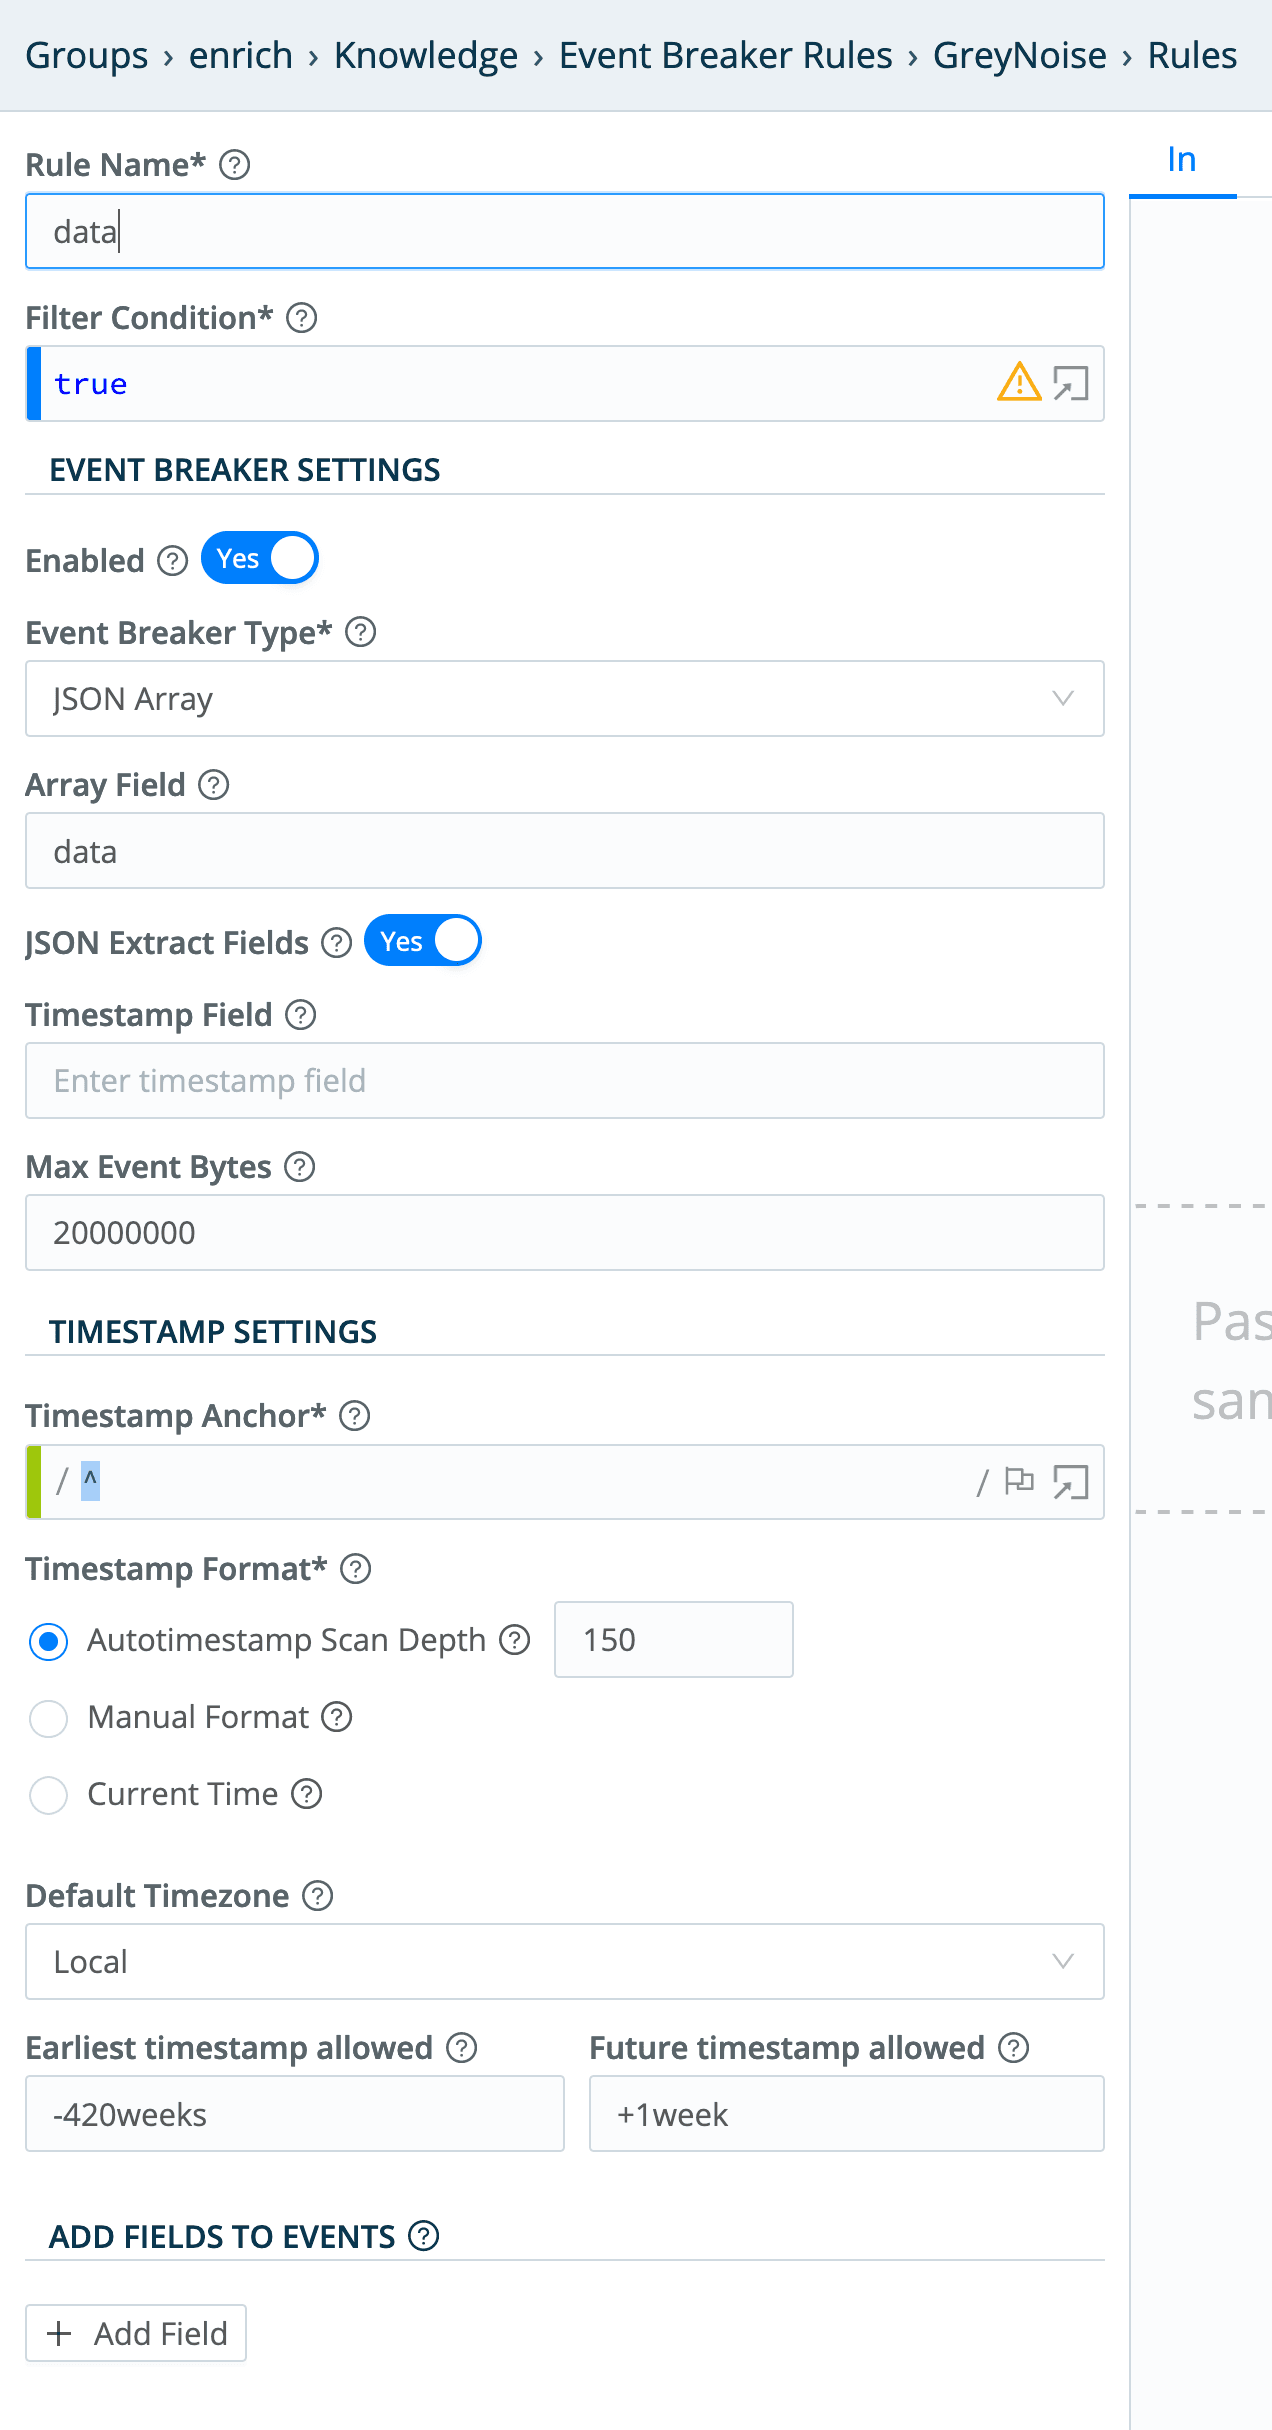Click the empty Timestamp Field input

(564, 1081)
